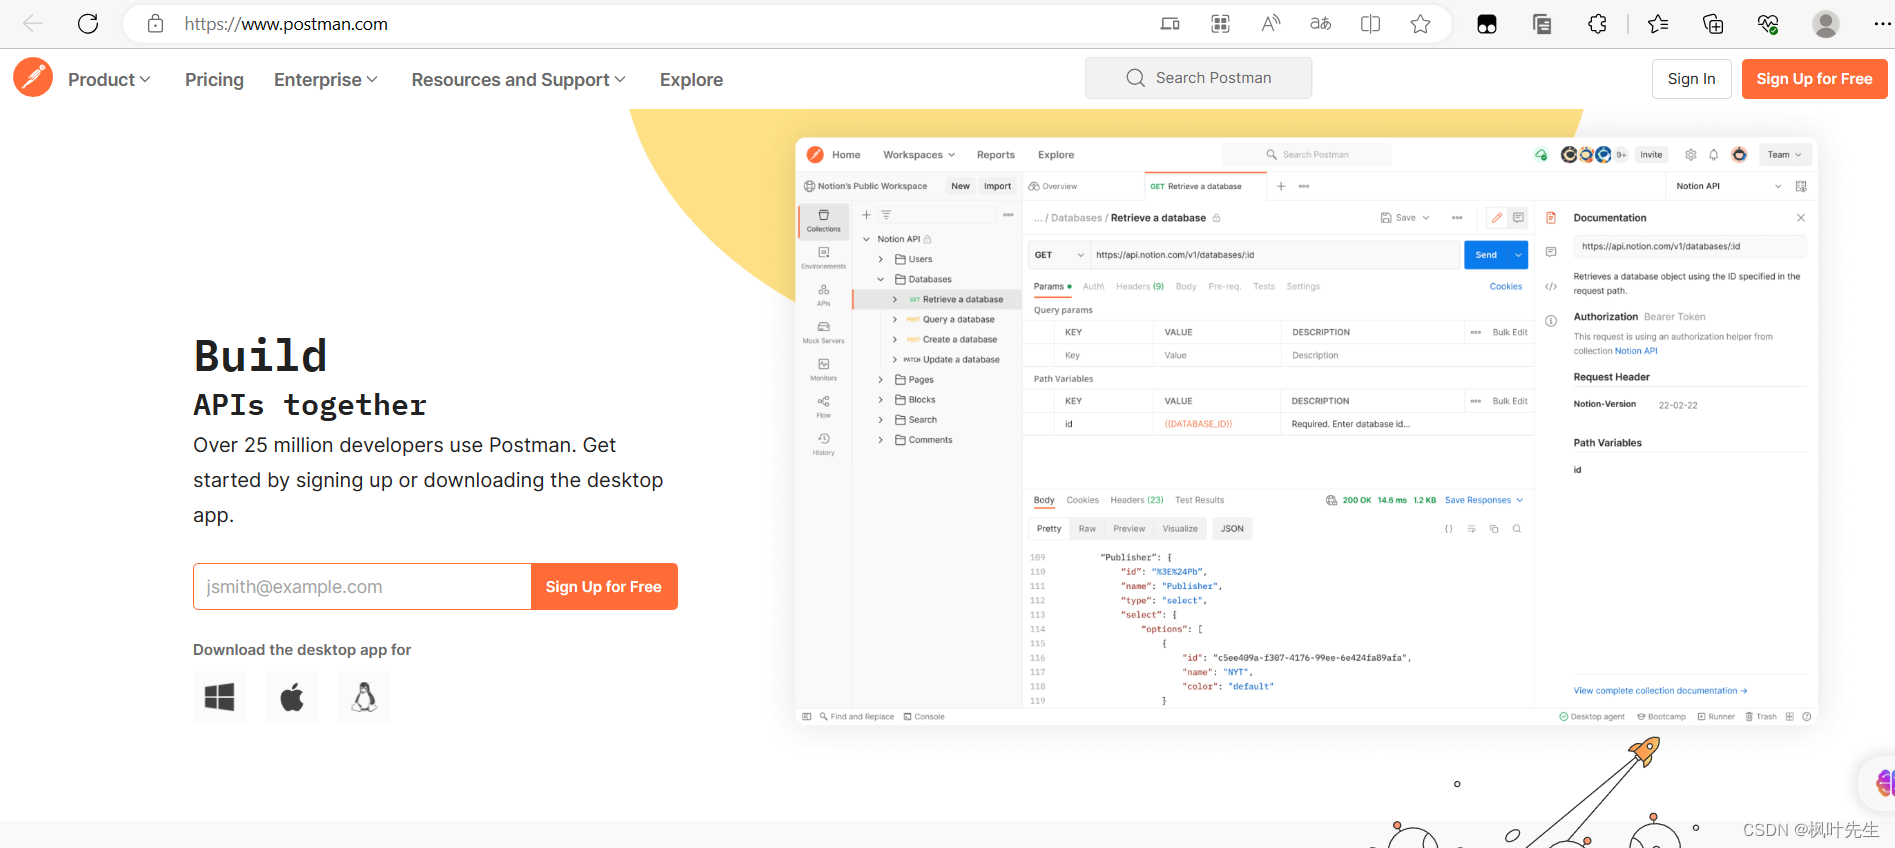Focus the Search Postman box
Image resolution: width=1895 pixels, height=848 pixels.
click(x=1198, y=78)
